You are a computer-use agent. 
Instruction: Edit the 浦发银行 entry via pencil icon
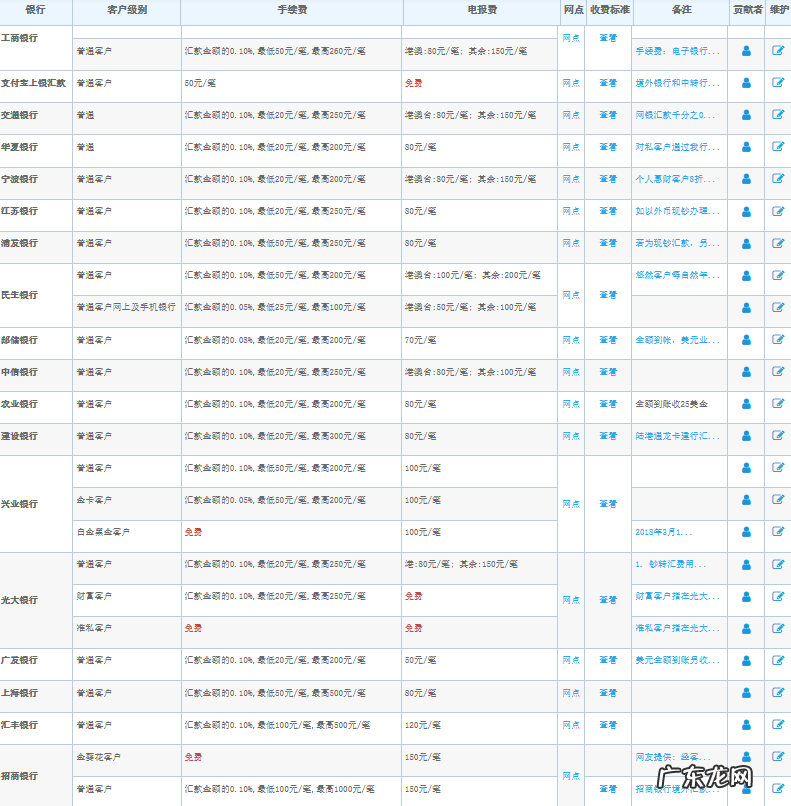click(x=778, y=243)
